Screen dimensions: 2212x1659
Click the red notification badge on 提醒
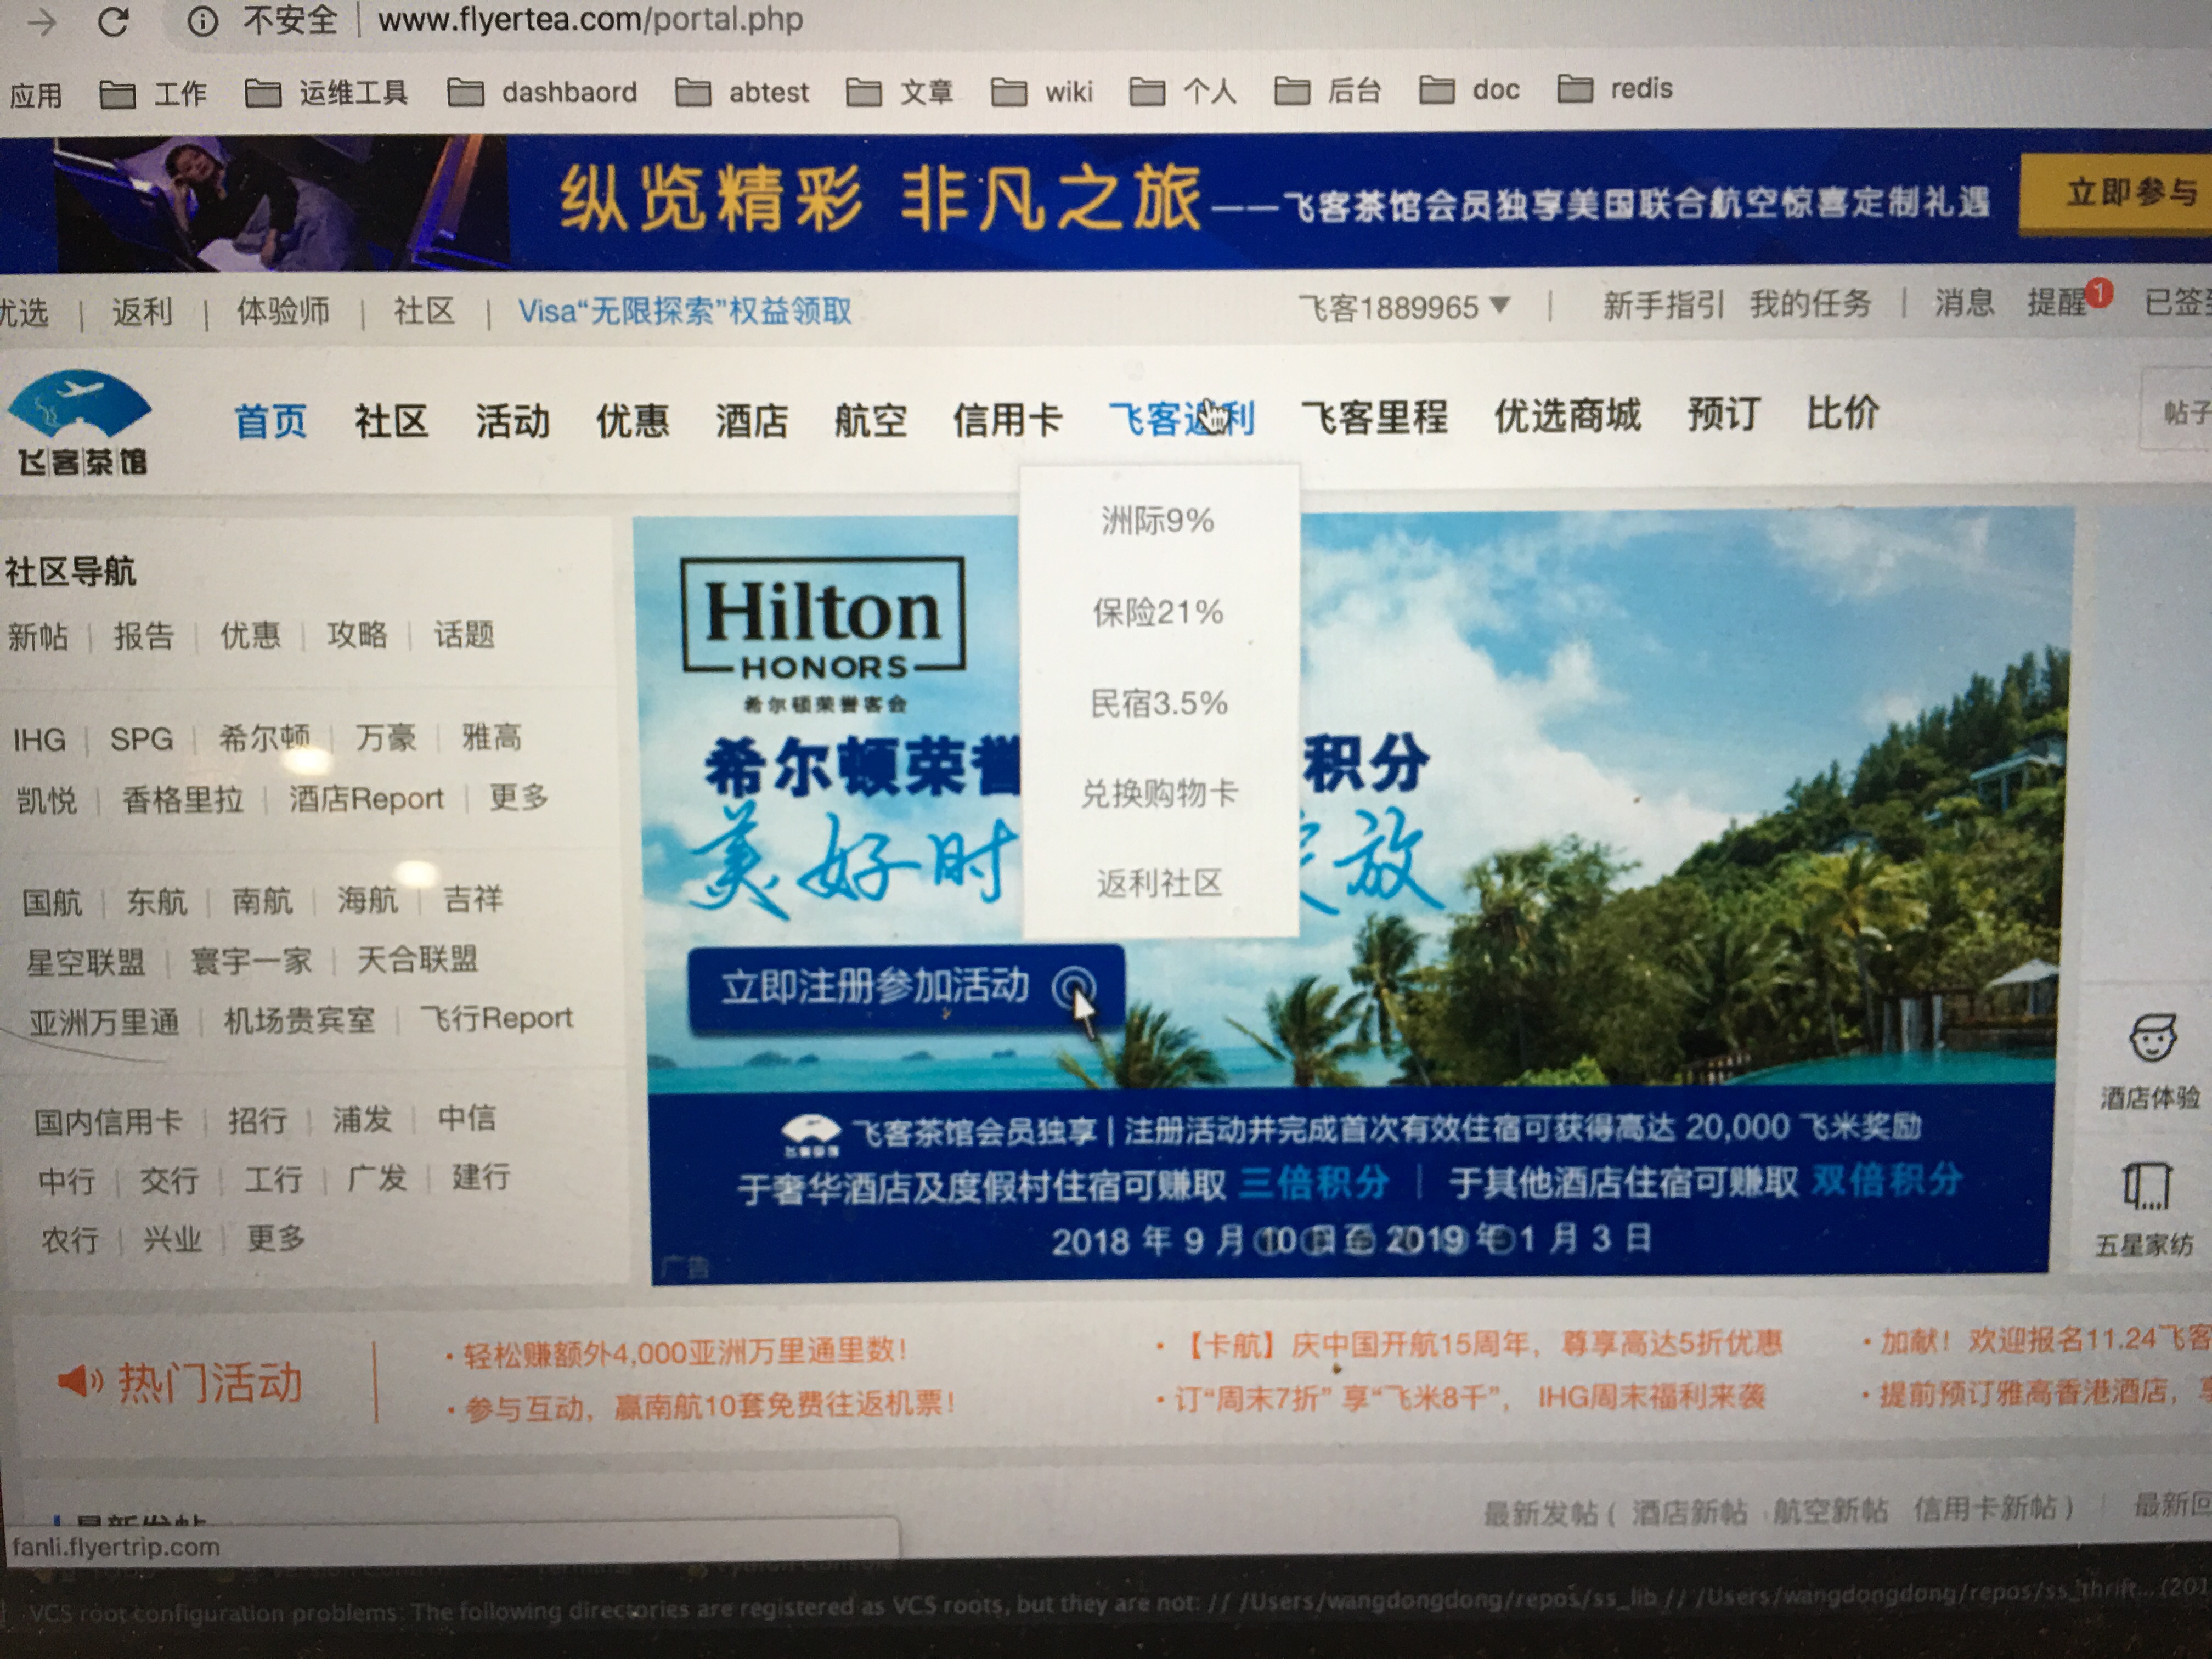point(2099,292)
